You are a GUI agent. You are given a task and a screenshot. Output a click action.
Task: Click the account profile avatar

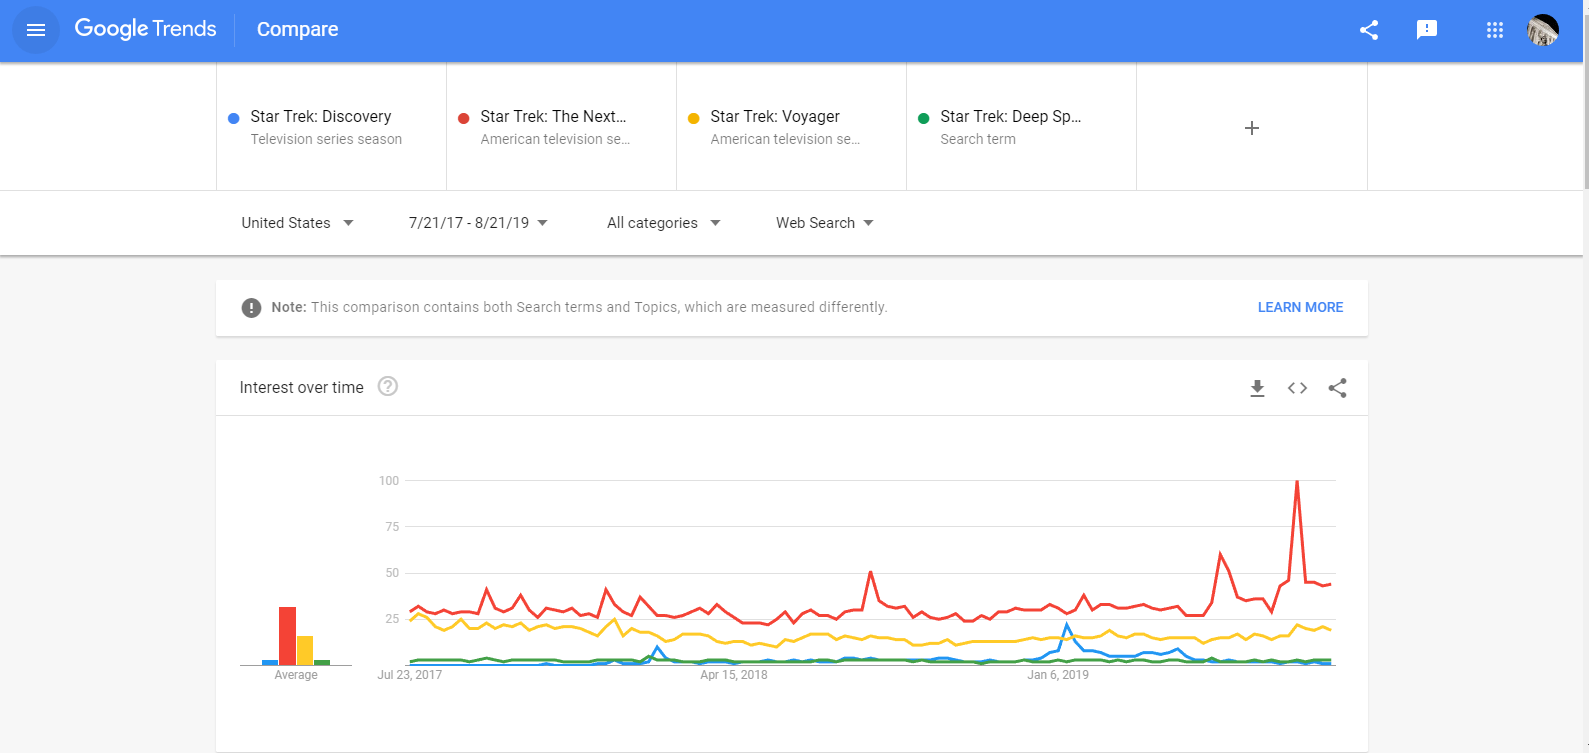pyautogui.click(x=1543, y=30)
